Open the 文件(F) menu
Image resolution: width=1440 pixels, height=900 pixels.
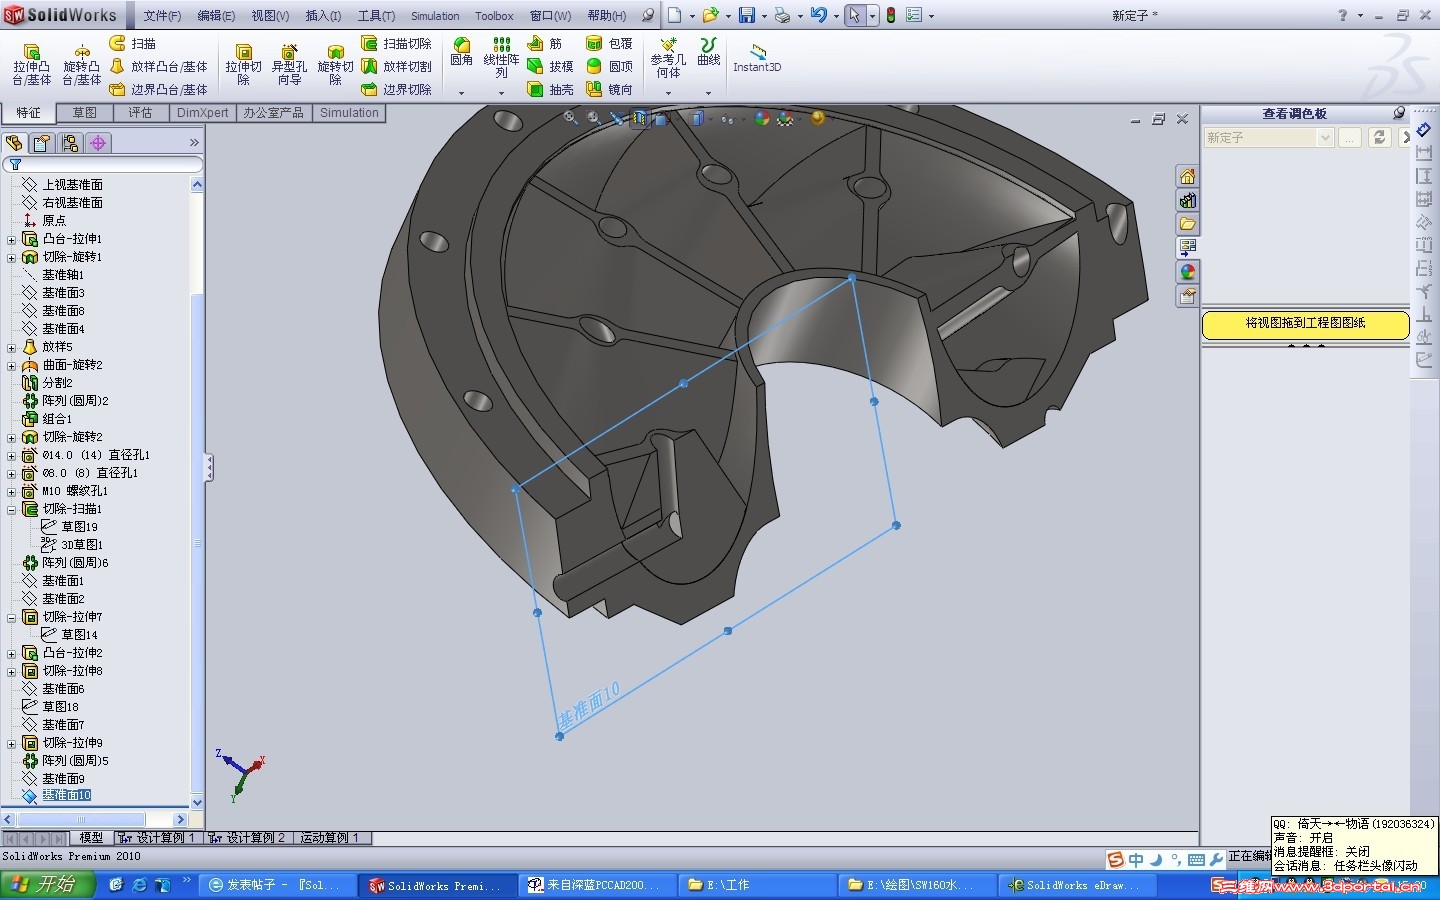click(162, 16)
